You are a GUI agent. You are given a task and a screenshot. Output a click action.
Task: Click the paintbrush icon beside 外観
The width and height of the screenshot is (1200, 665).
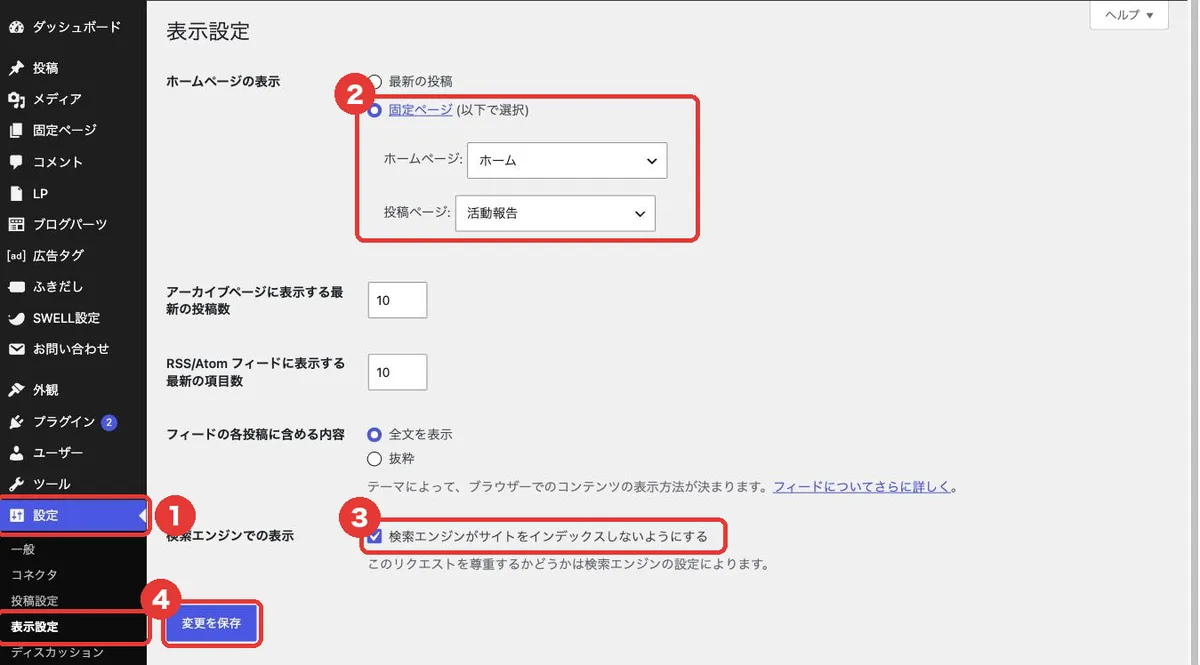click(16, 390)
